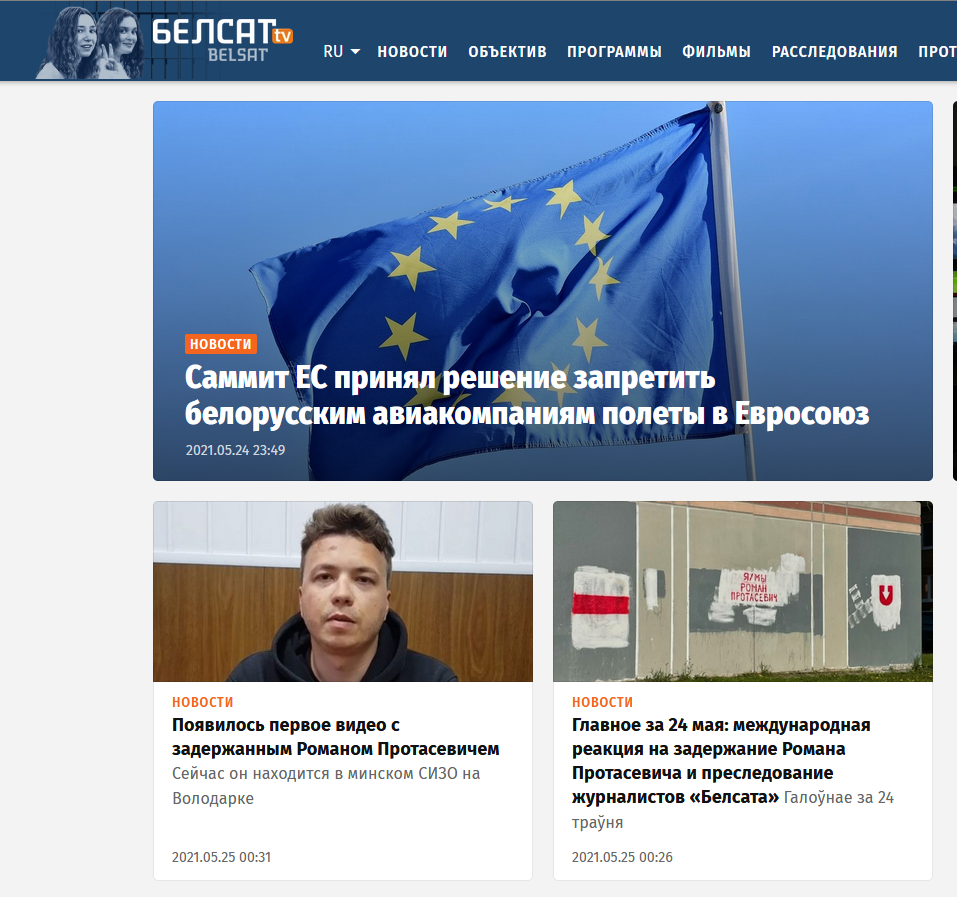Open the Фильмы menu item
The image size is (957, 897).
[717, 52]
